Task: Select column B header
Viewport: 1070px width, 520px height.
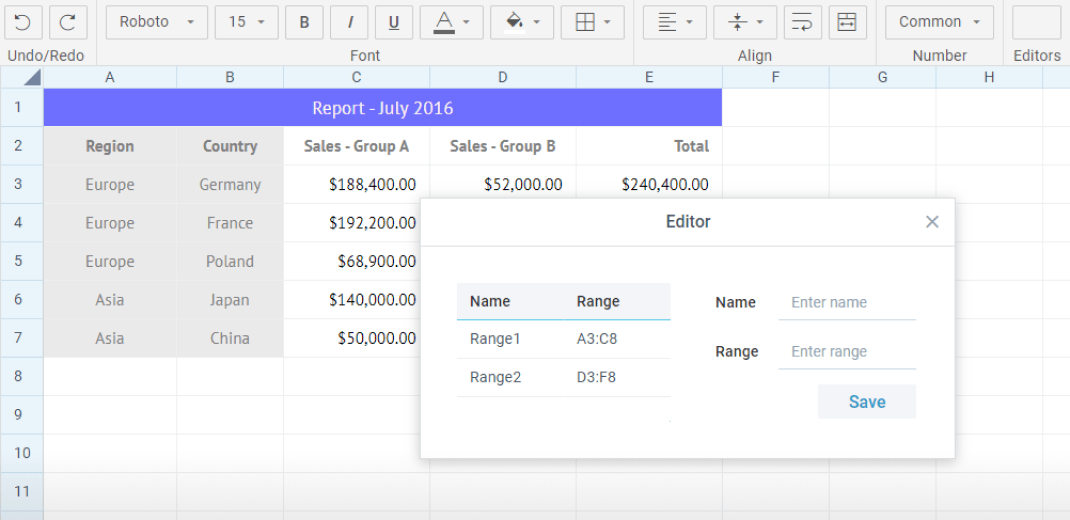Action: tap(230, 78)
